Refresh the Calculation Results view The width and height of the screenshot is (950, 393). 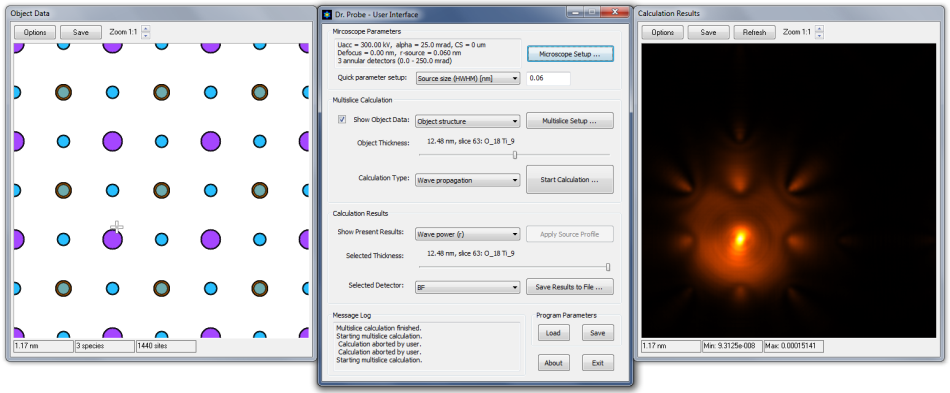coord(754,33)
